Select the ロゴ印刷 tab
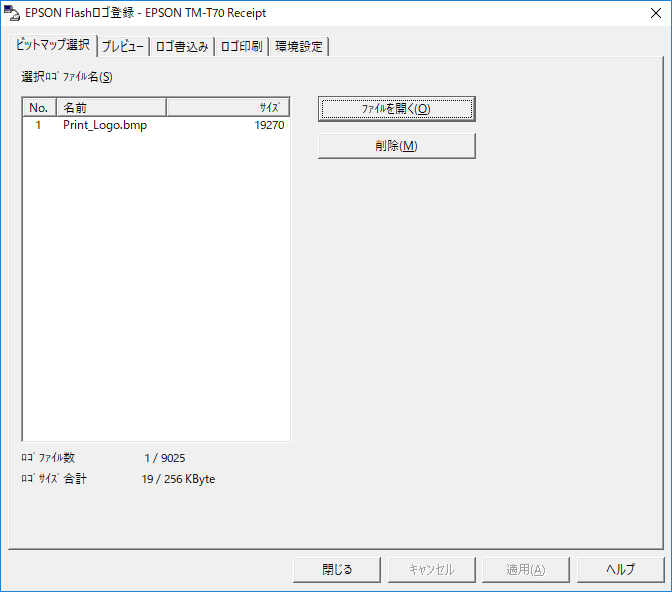This screenshot has width=672, height=592. pos(241,47)
